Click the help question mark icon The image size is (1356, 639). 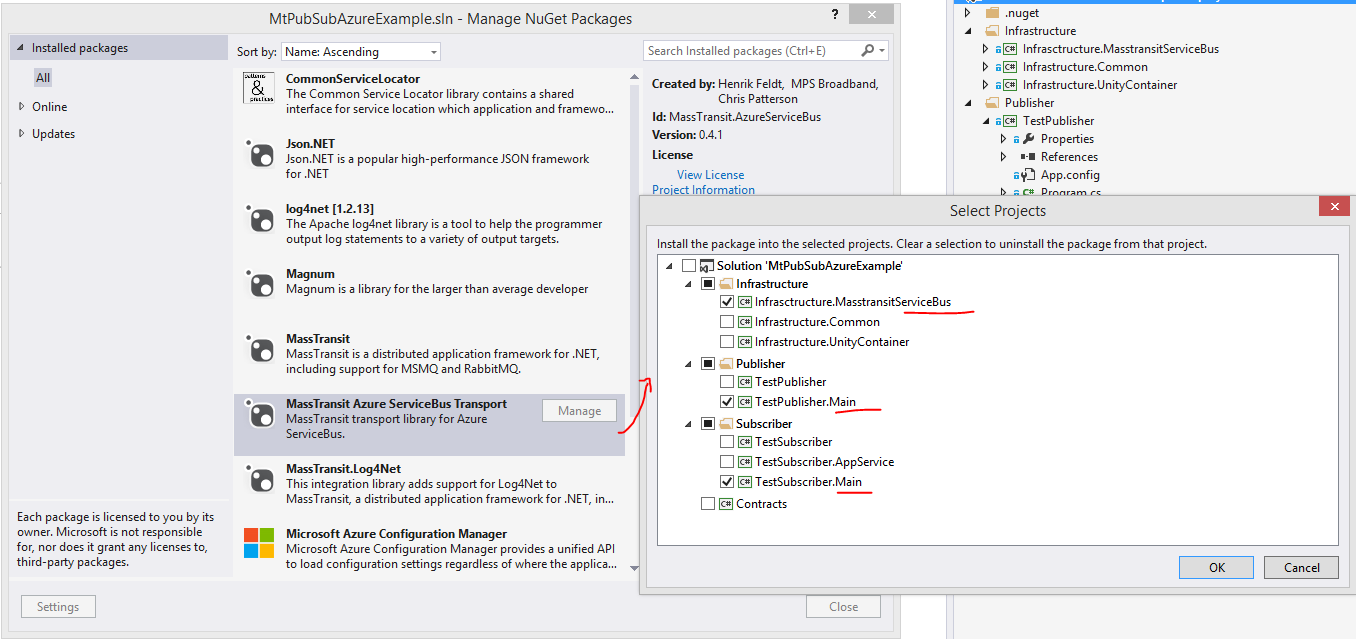835,15
